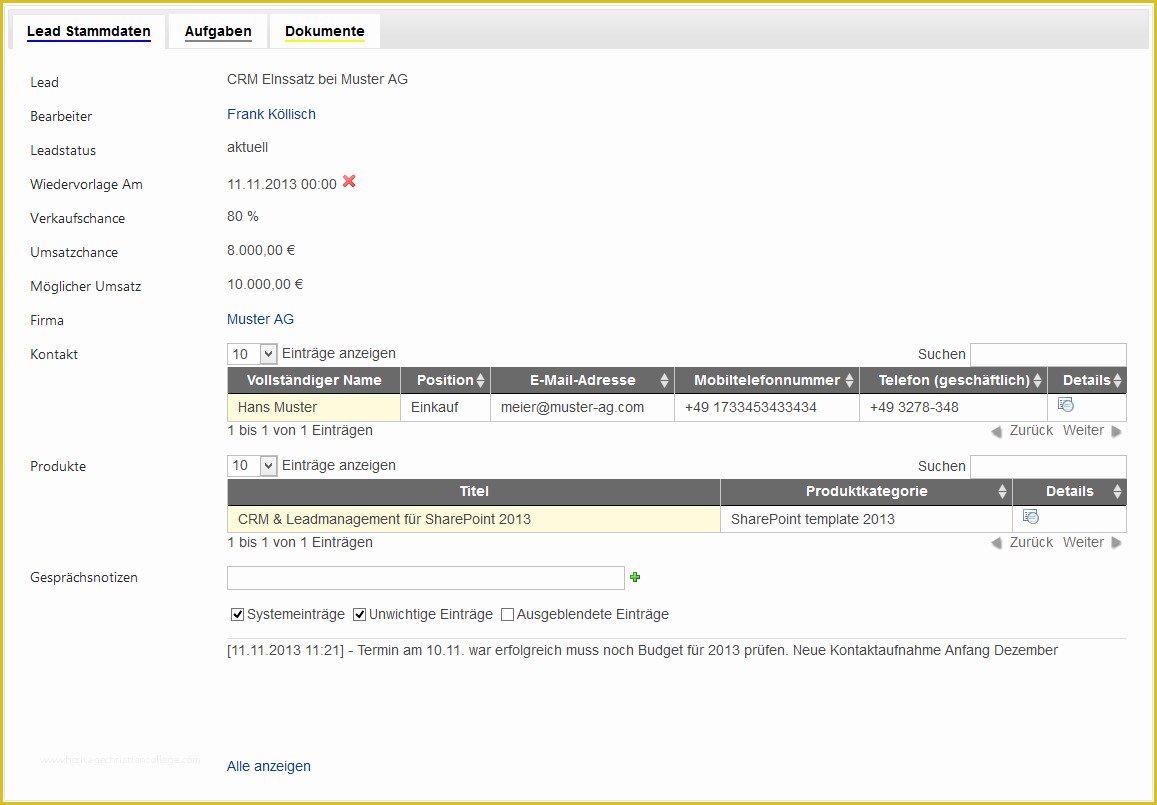This screenshot has height=805, width=1157.
Task: Click Alle anzeigen link
Action: tap(269, 766)
